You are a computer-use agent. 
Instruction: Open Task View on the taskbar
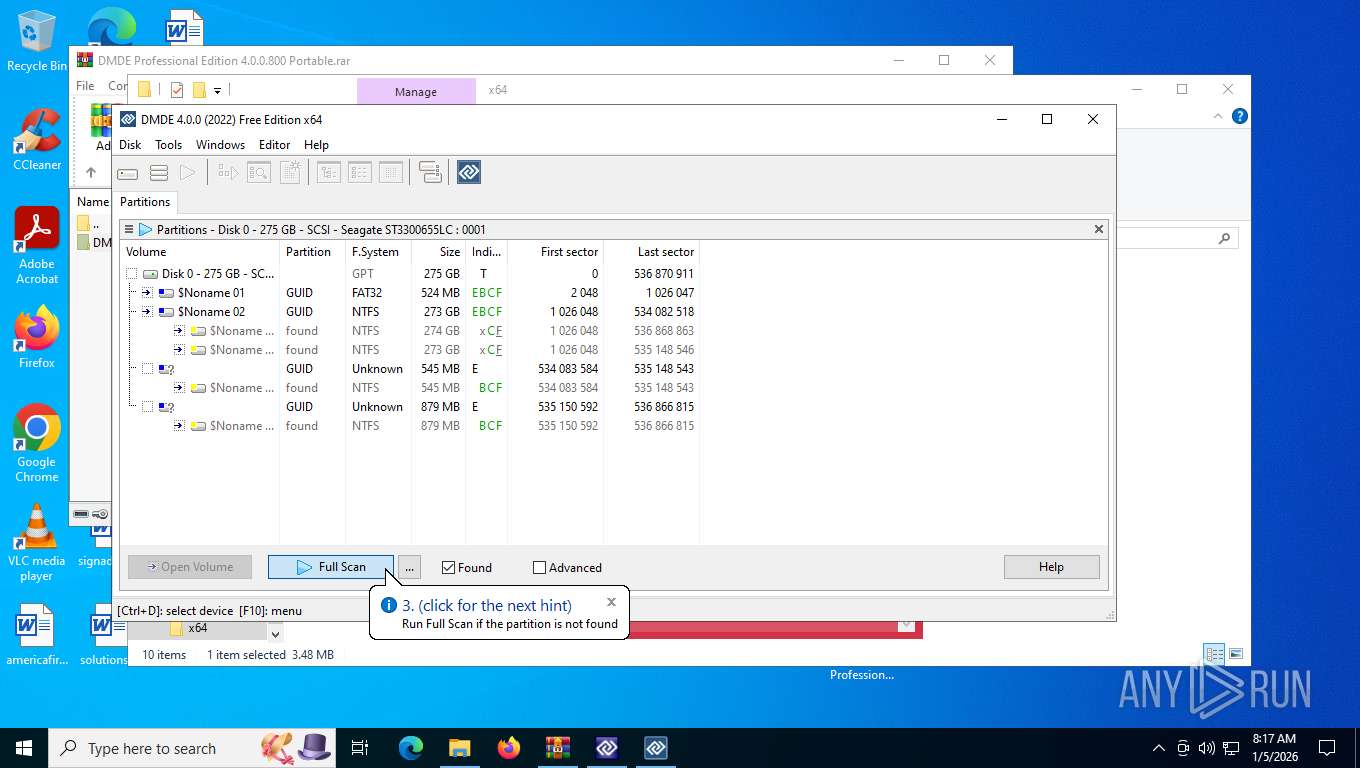click(x=360, y=748)
